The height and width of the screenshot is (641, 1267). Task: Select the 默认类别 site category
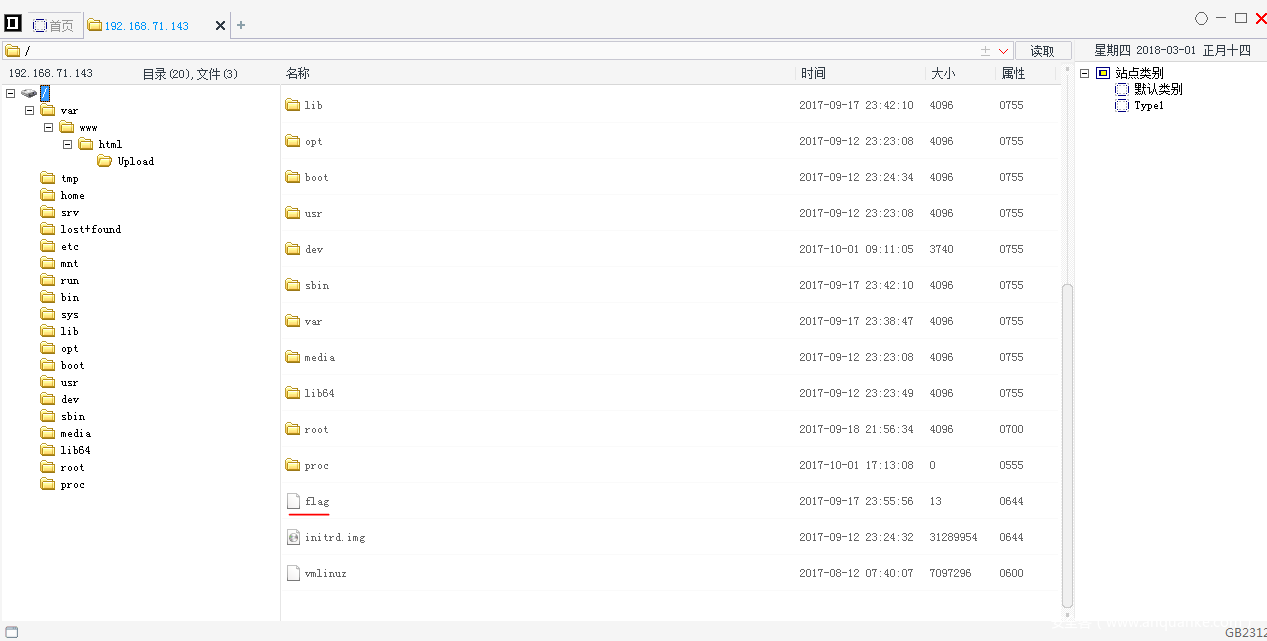click(x=1157, y=89)
